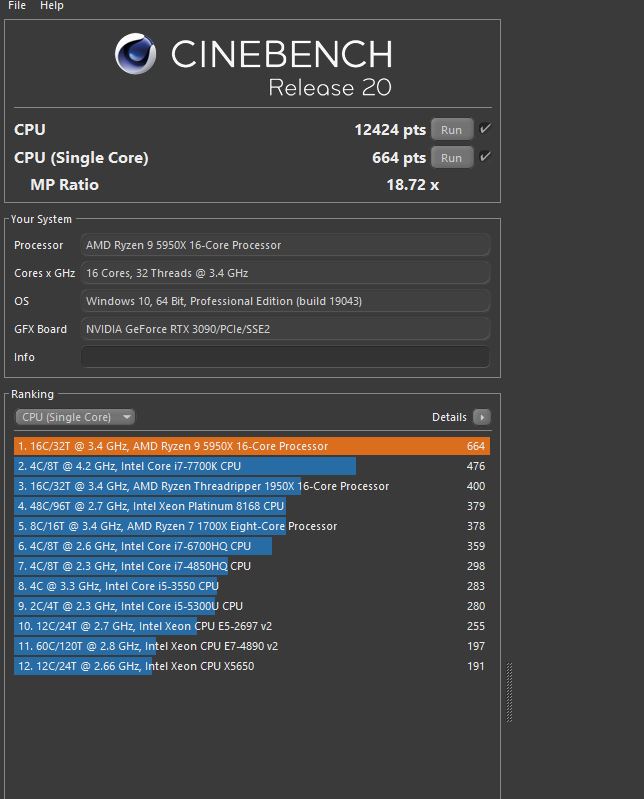Viewport: 644px width, 799px height.
Task: Click the Processor name field
Action: (285, 245)
